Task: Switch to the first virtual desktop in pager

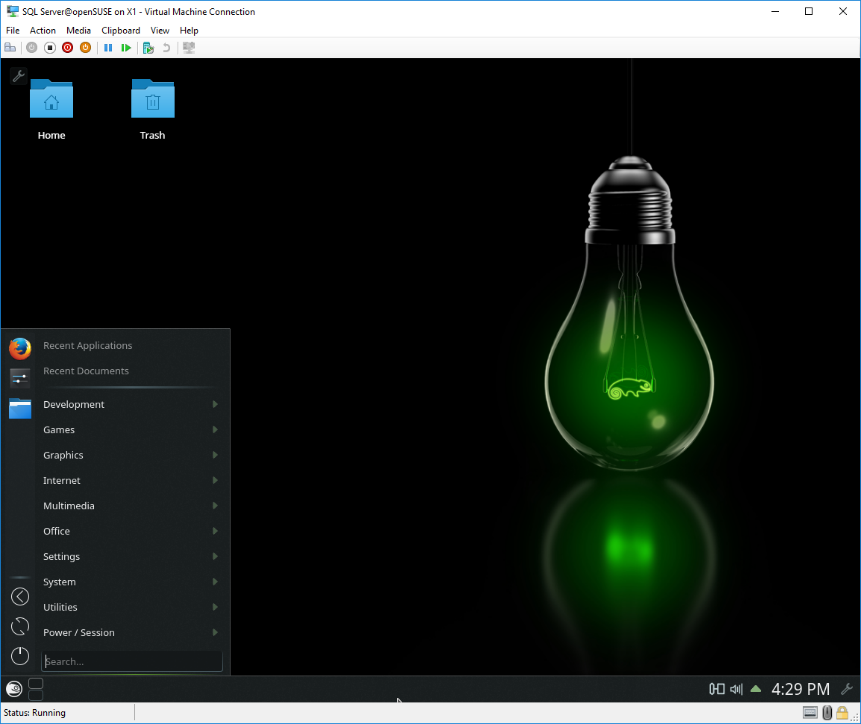Action: click(36, 683)
